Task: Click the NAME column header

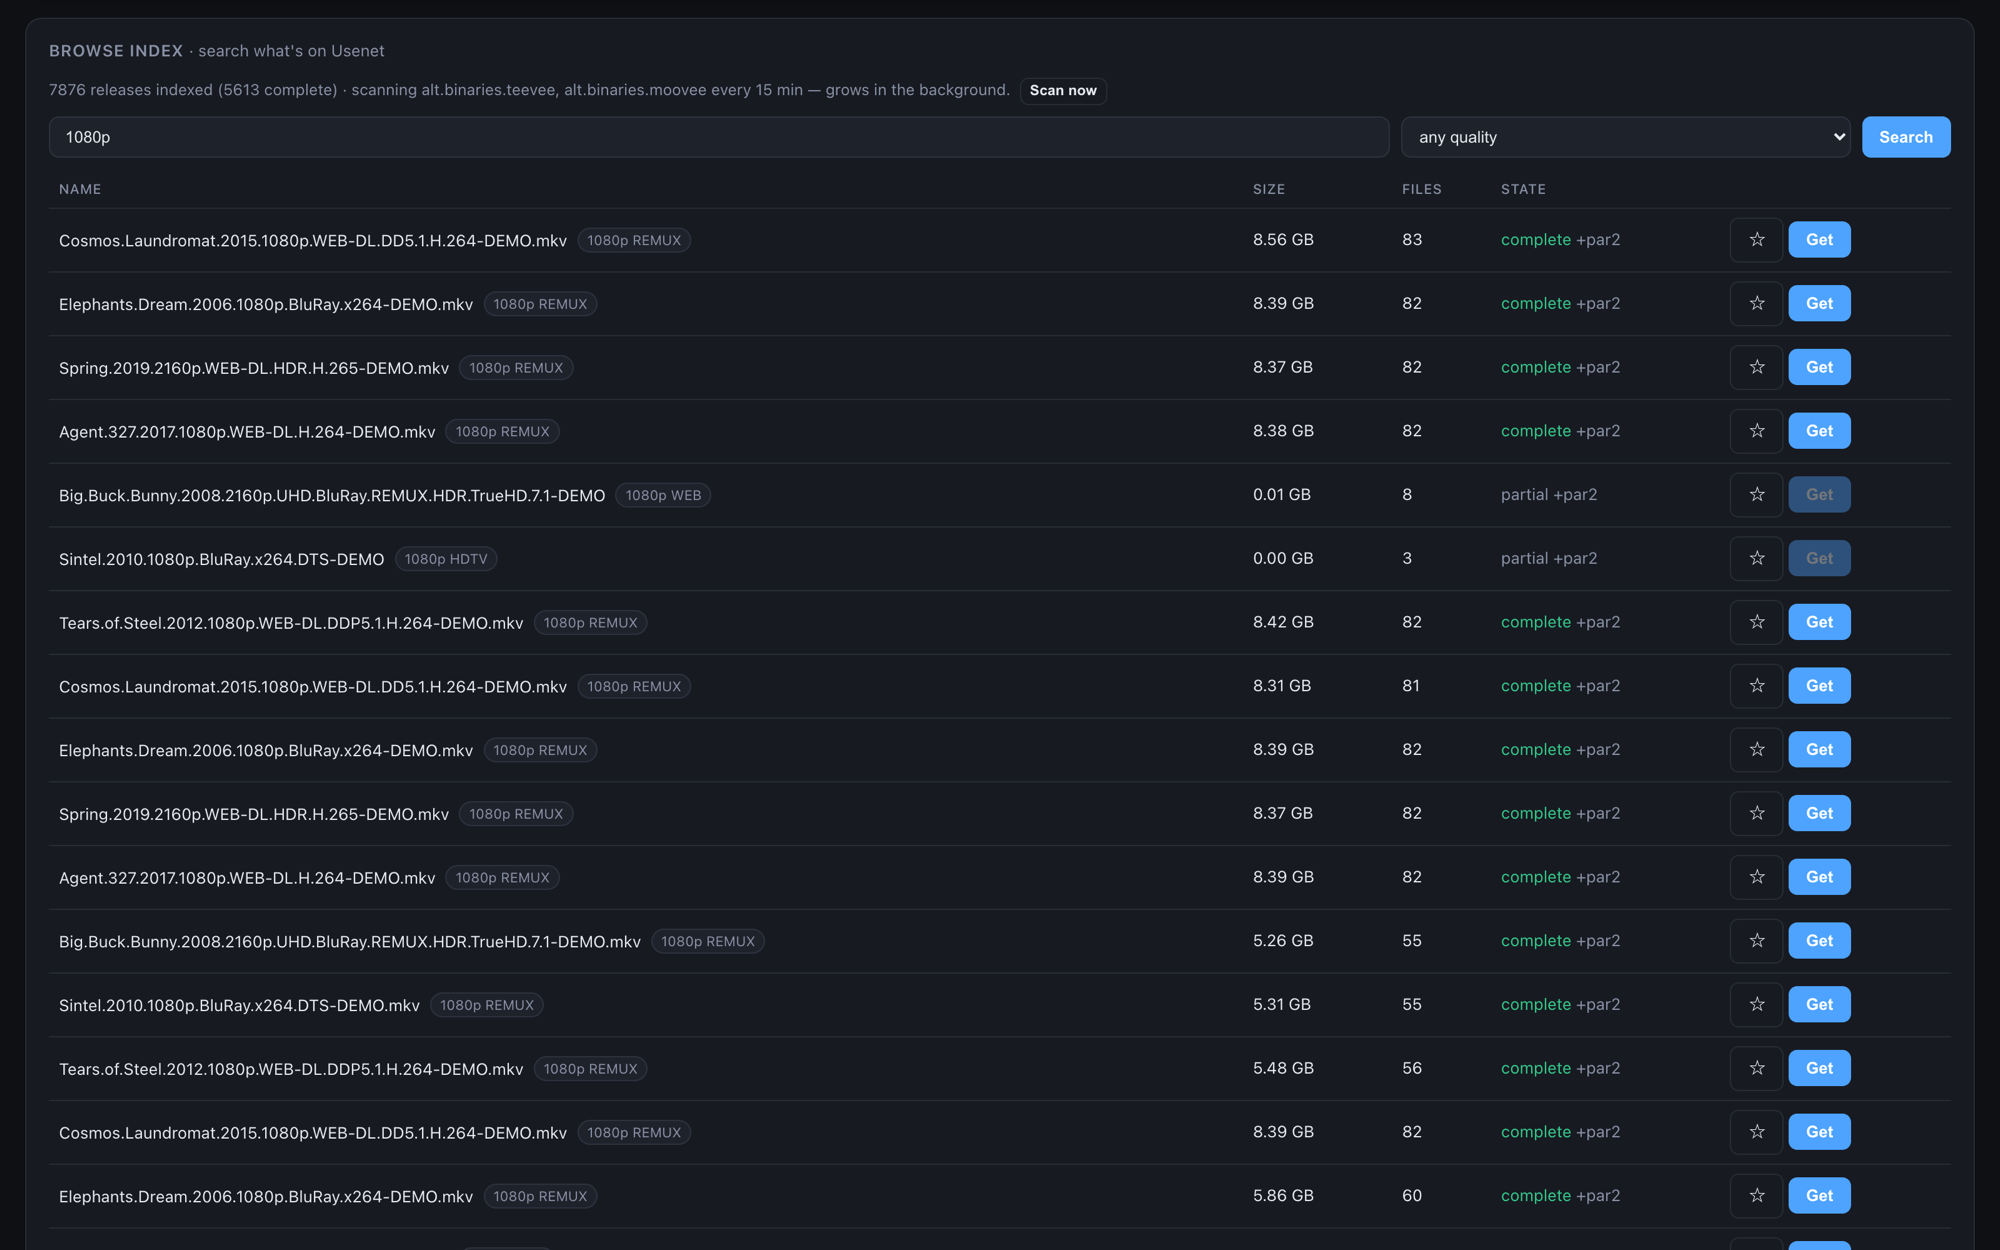Action: (x=80, y=189)
